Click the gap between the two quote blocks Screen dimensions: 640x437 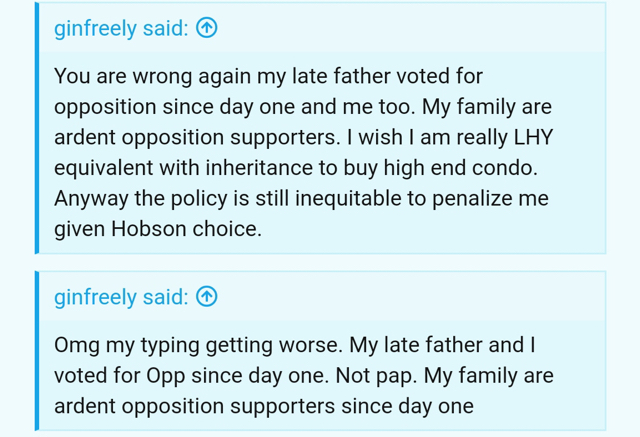coord(320,262)
